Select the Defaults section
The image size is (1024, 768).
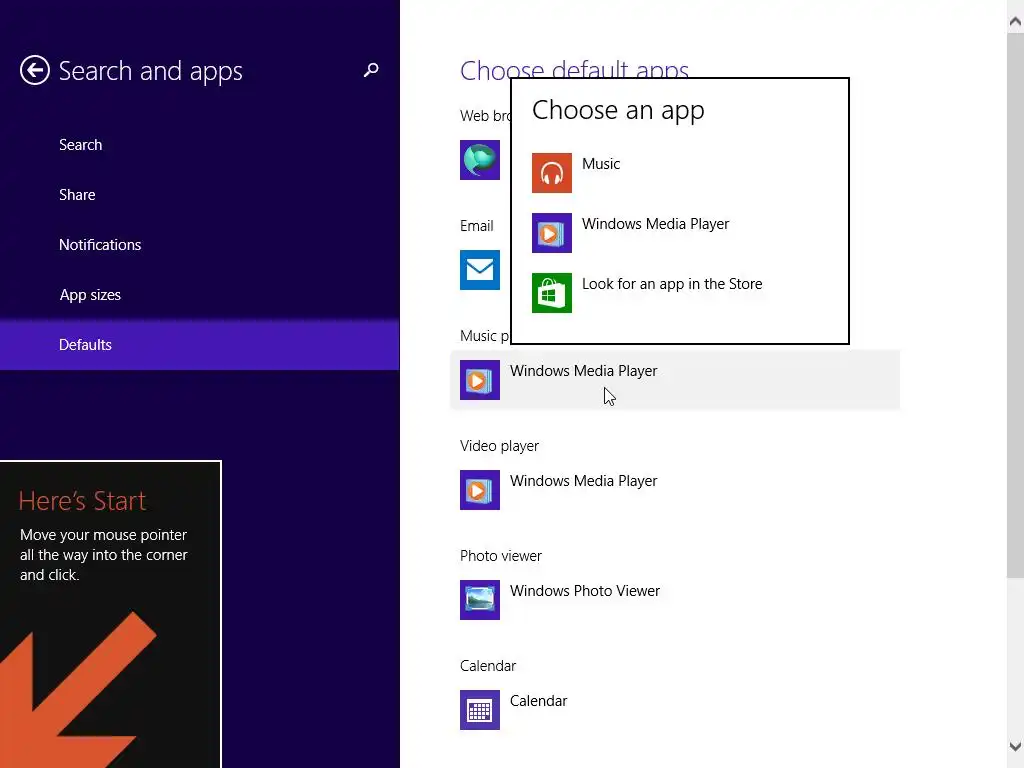[x=199, y=344]
